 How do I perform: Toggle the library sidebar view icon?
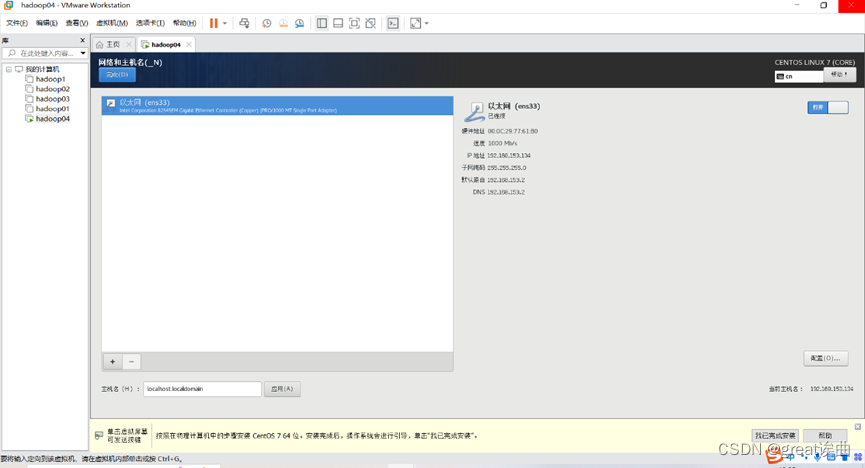pos(322,23)
